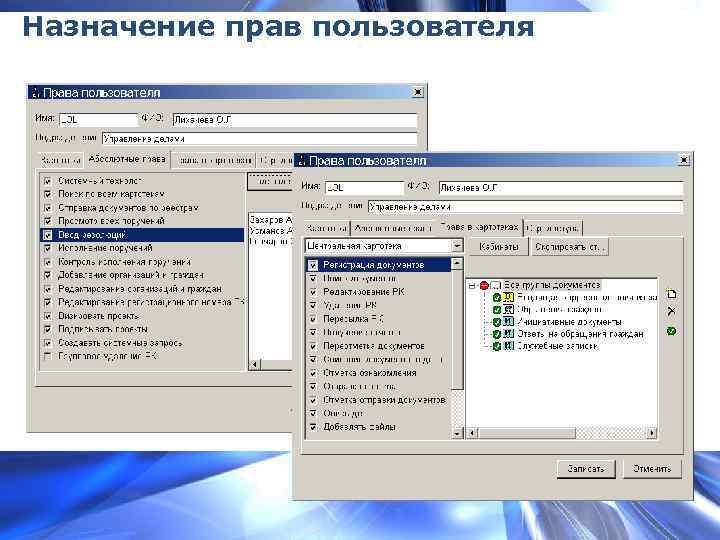Image resolution: width=720 pixels, height=540 pixels.
Task: Select Инициативные документы tree item
Action: 569,322
